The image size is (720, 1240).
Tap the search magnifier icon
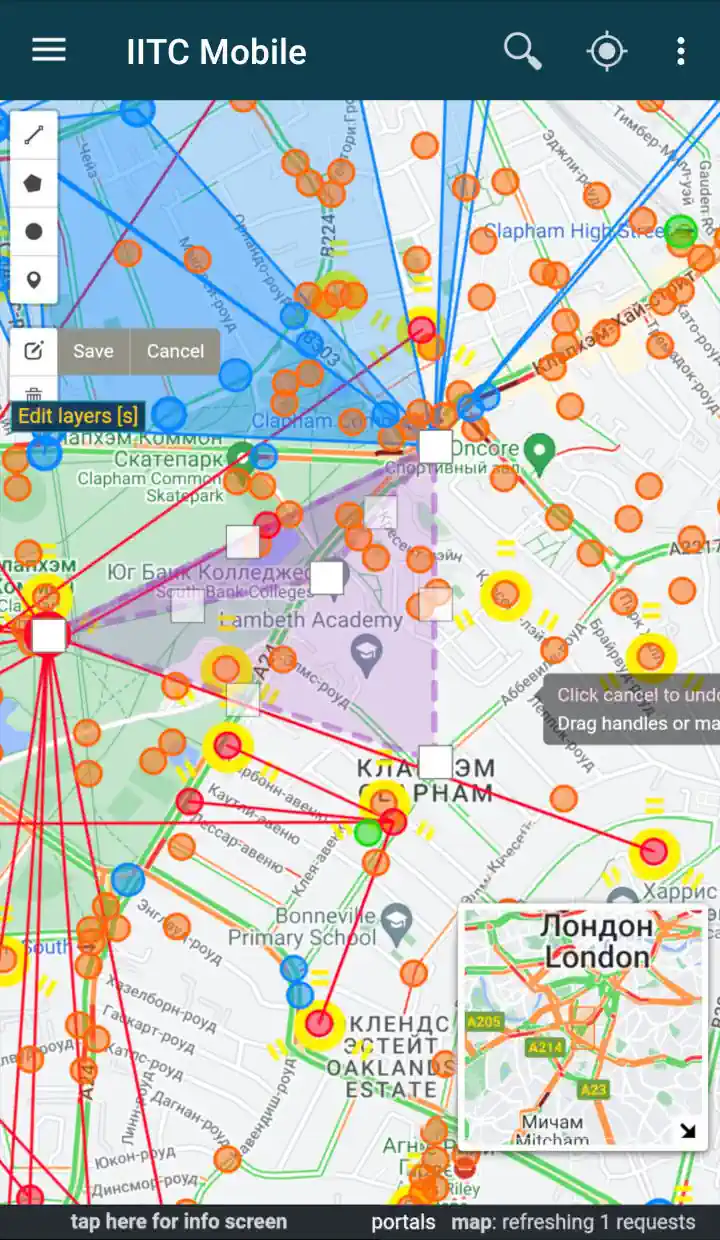click(x=522, y=51)
